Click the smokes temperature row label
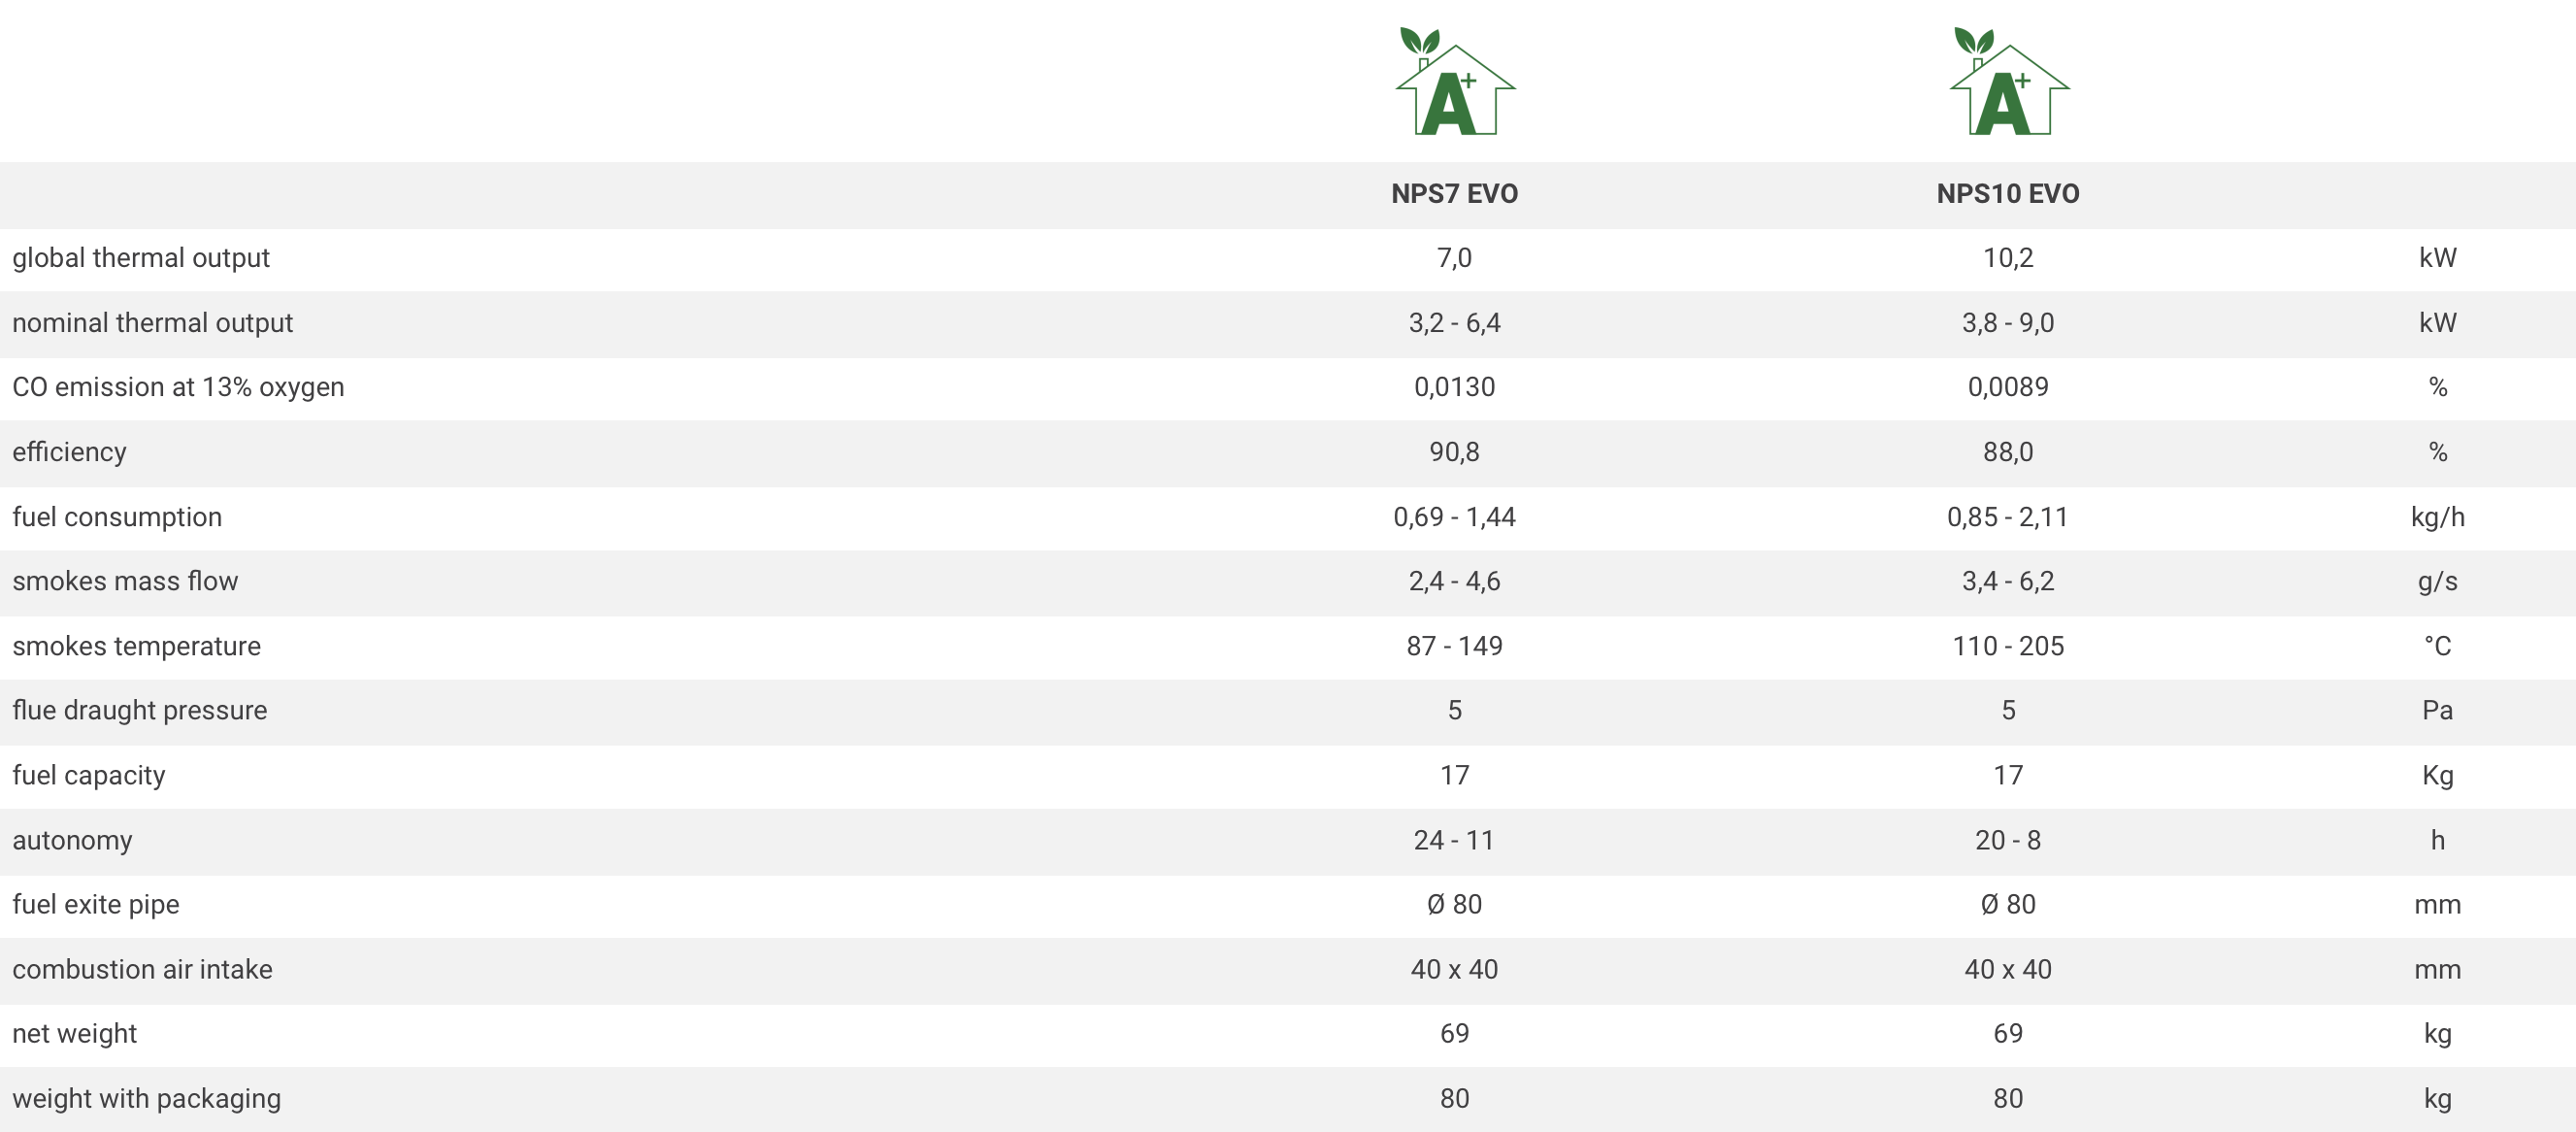The image size is (2576, 1132). pos(136,646)
